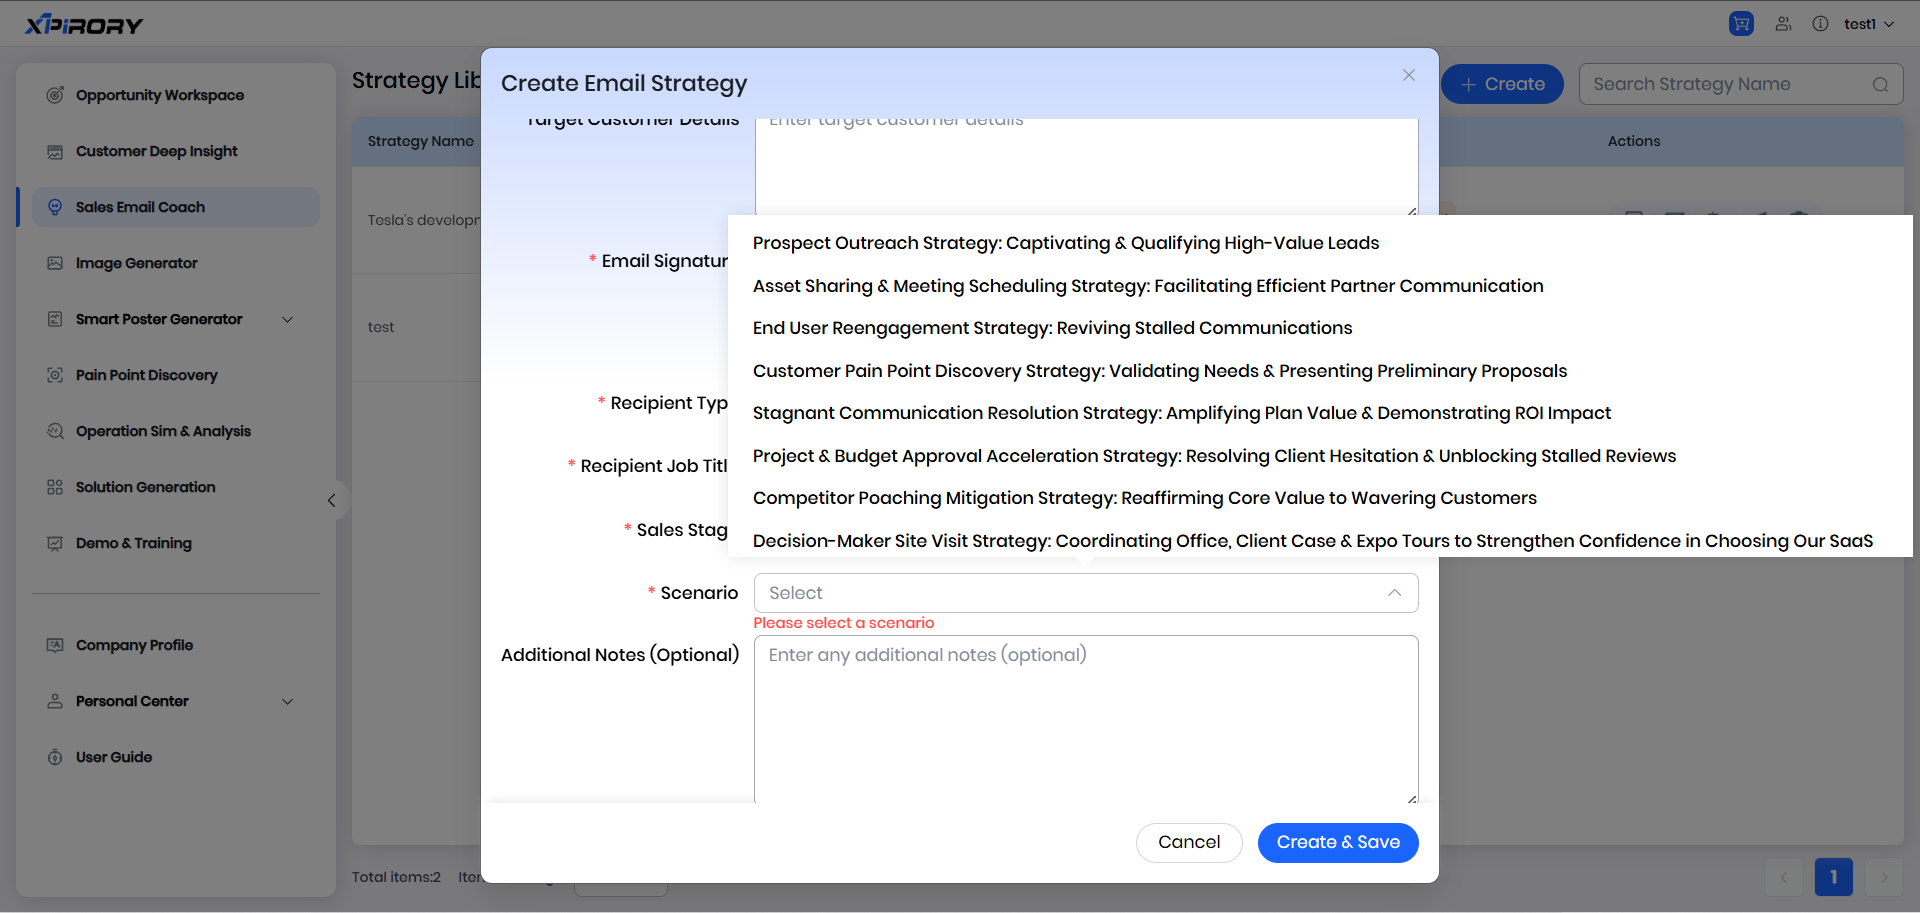Click the User Guide sidebar icon
The image size is (1920, 913).
(55, 757)
